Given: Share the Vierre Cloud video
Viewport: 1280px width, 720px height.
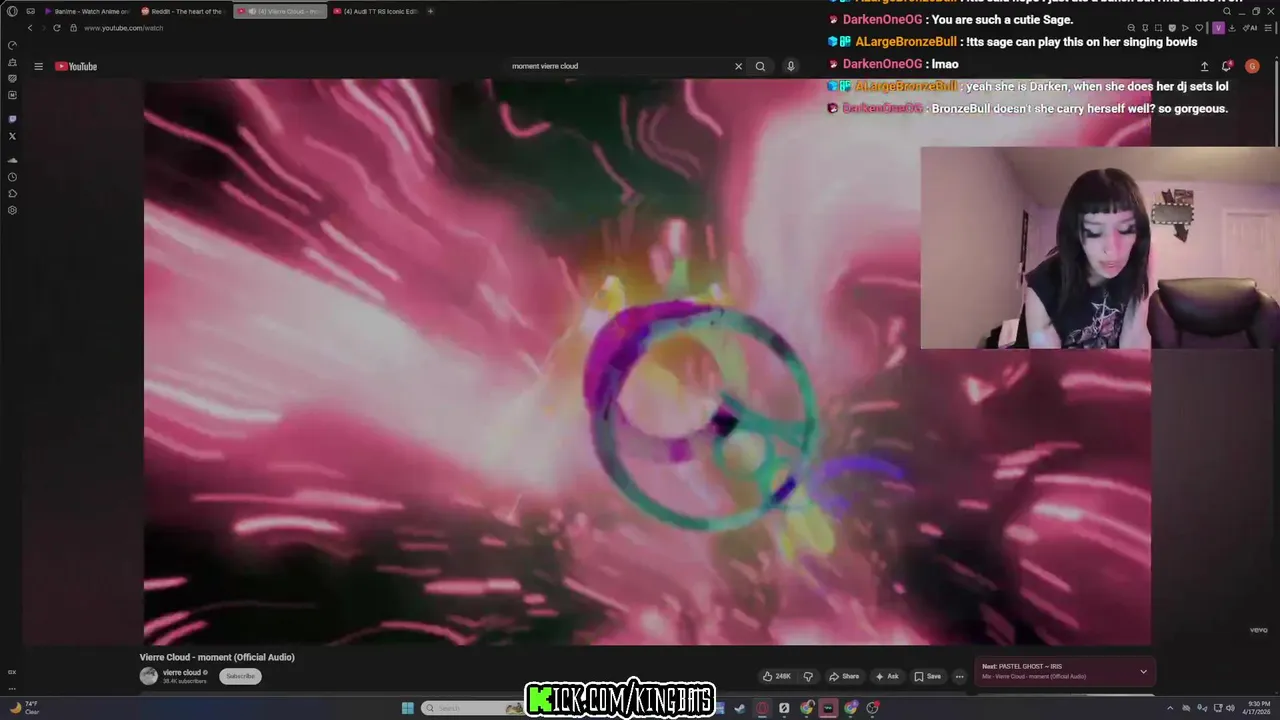Looking at the screenshot, I should [x=844, y=676].
